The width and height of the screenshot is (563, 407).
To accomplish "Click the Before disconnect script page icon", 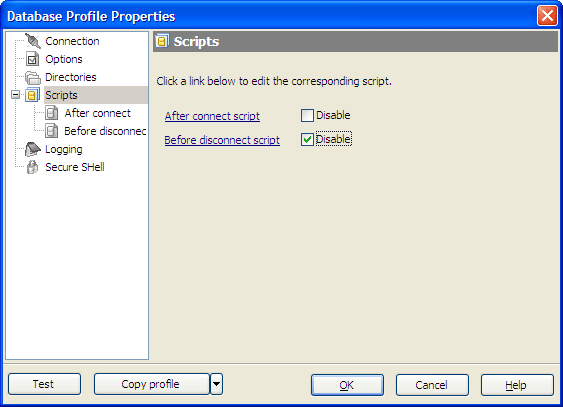I will [x=52, y=131].
